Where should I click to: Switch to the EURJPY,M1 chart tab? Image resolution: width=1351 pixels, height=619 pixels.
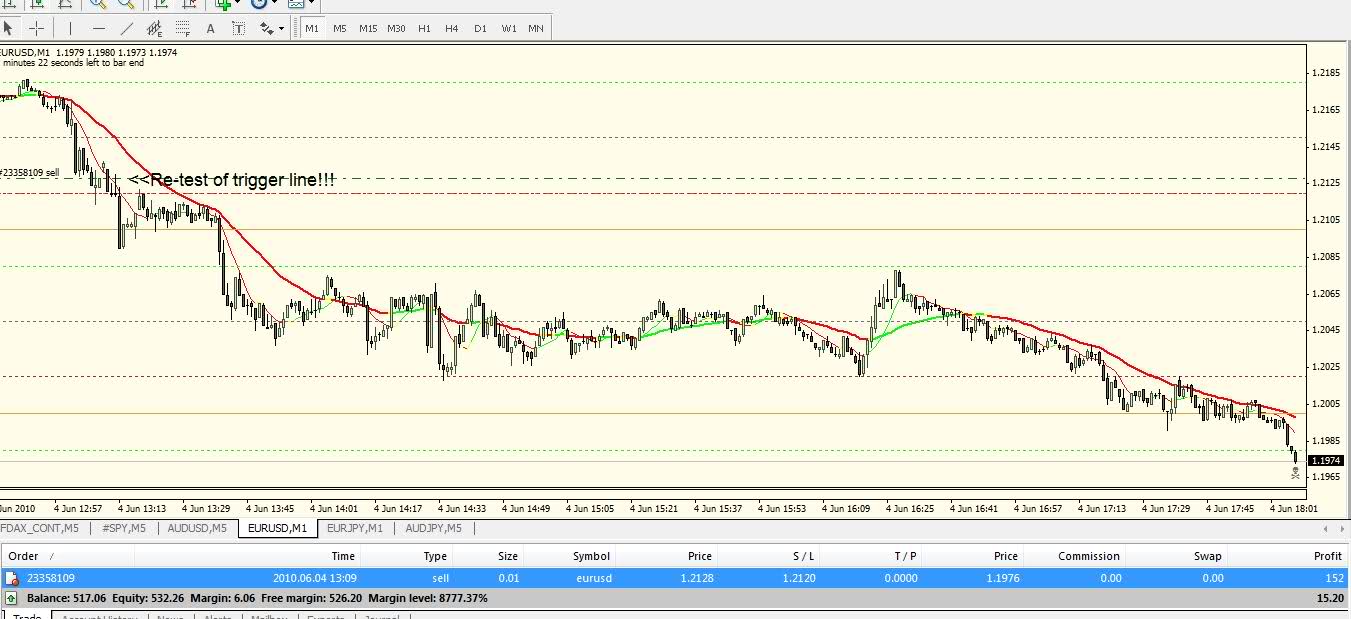355,528
